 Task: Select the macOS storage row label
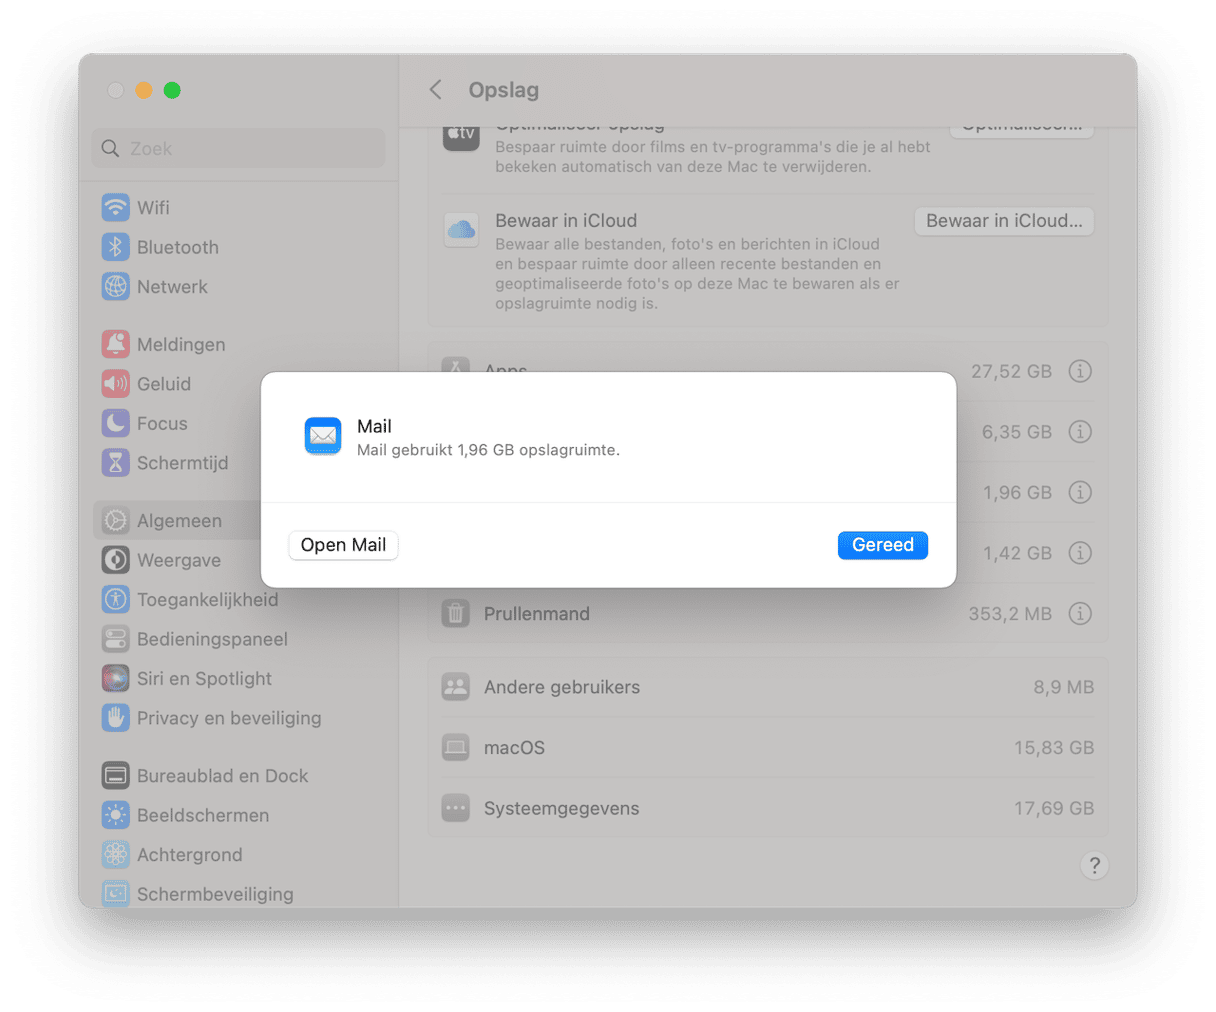pos(514,748)
